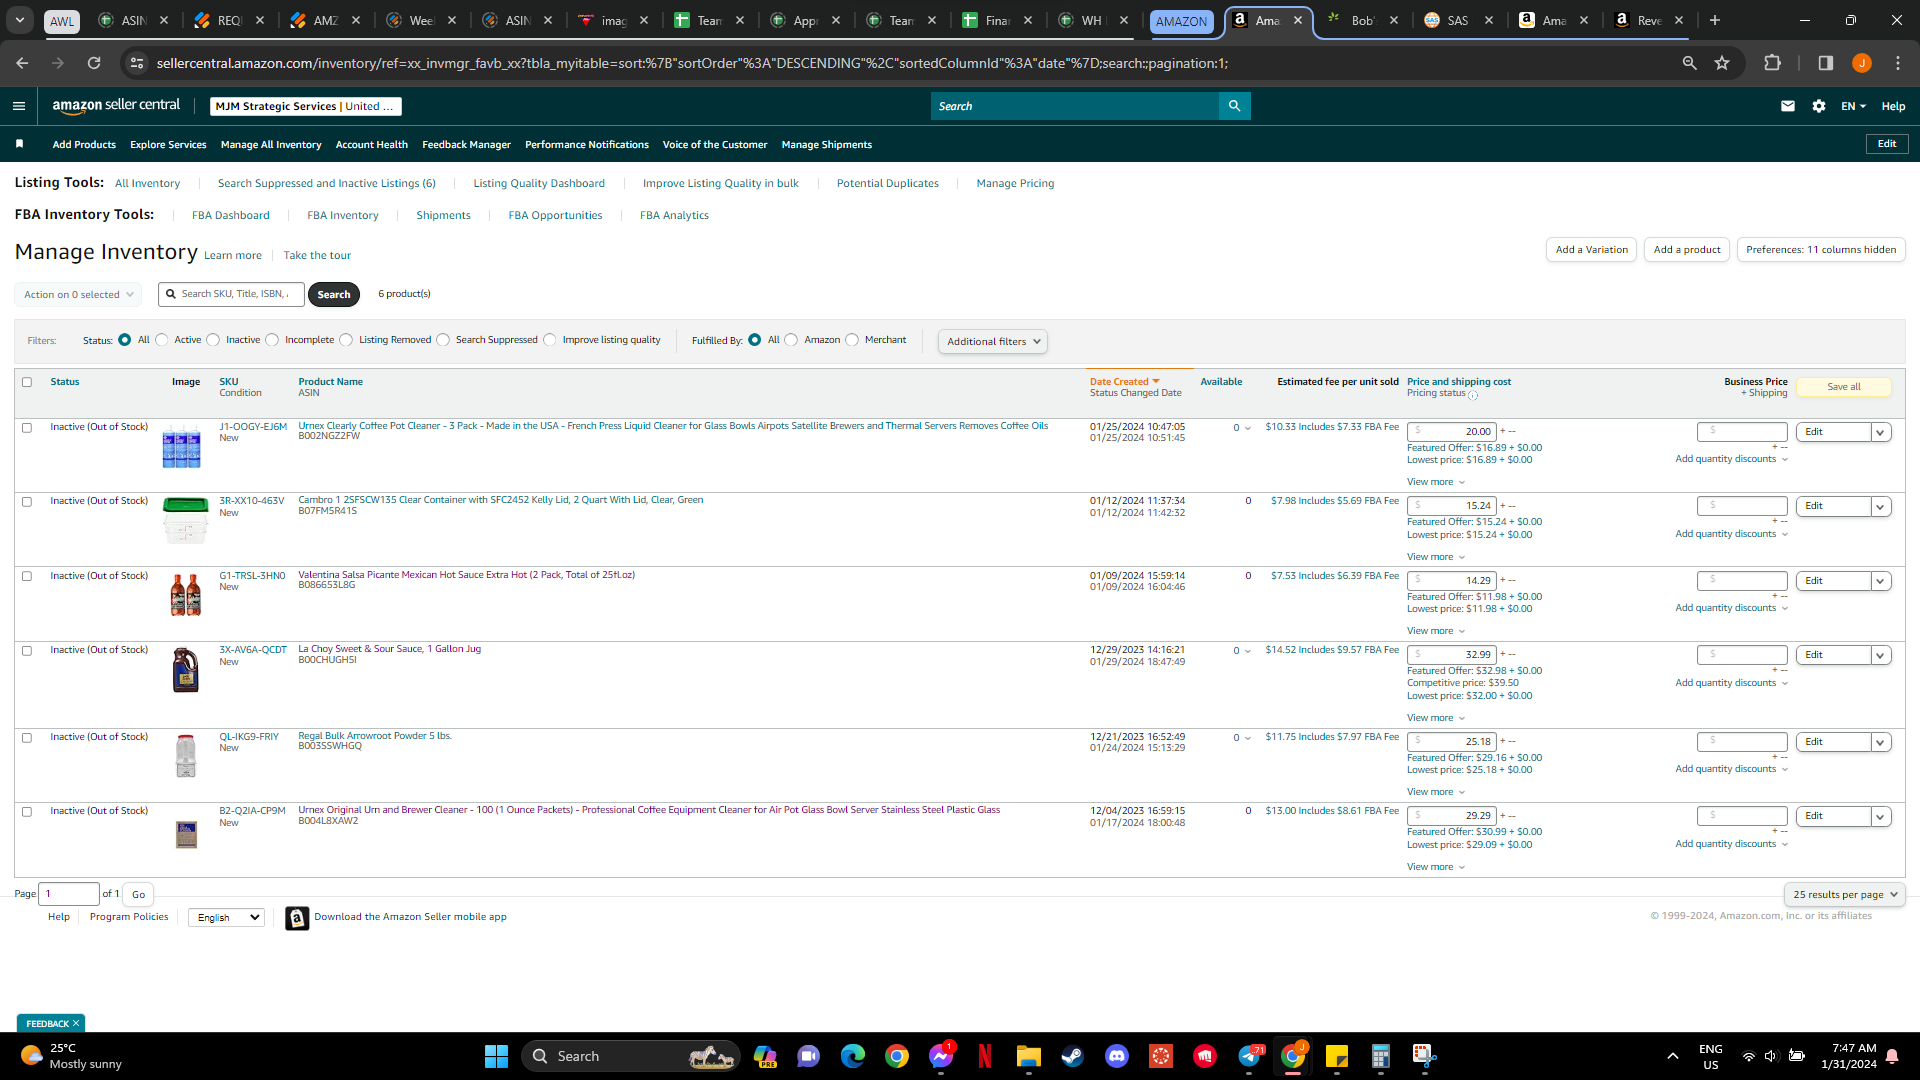Screen dimensions: 1920x1080
Task: Open Add Products in navigation bar
Action: point(84,145)
